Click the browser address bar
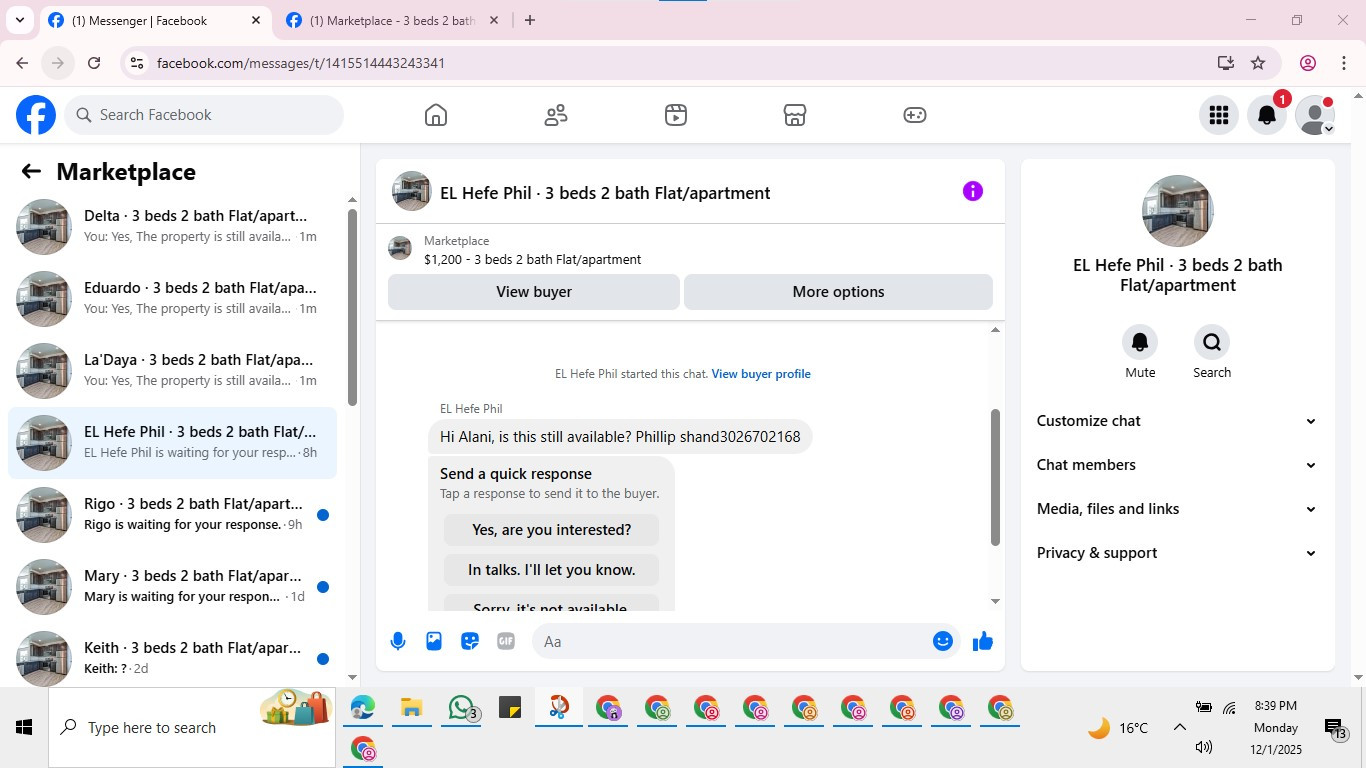Image resolution: width=1366 pixels, height=768 pixels. (x=680, y=63)
